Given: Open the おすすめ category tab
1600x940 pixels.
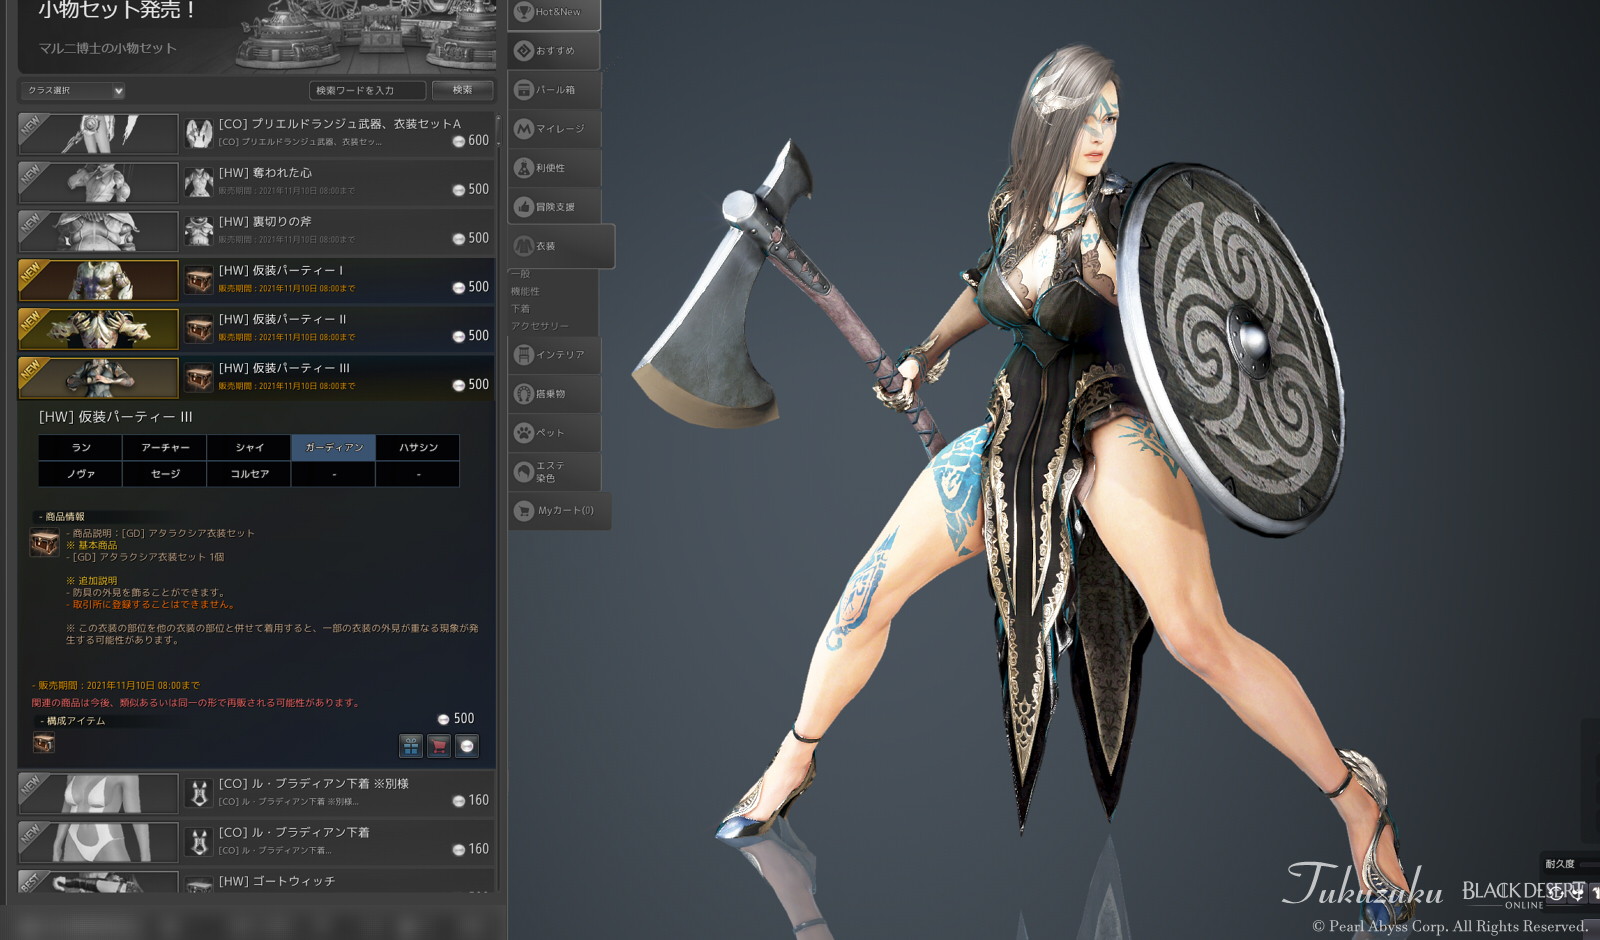Looking at the screenshot, I should point(555,51).
